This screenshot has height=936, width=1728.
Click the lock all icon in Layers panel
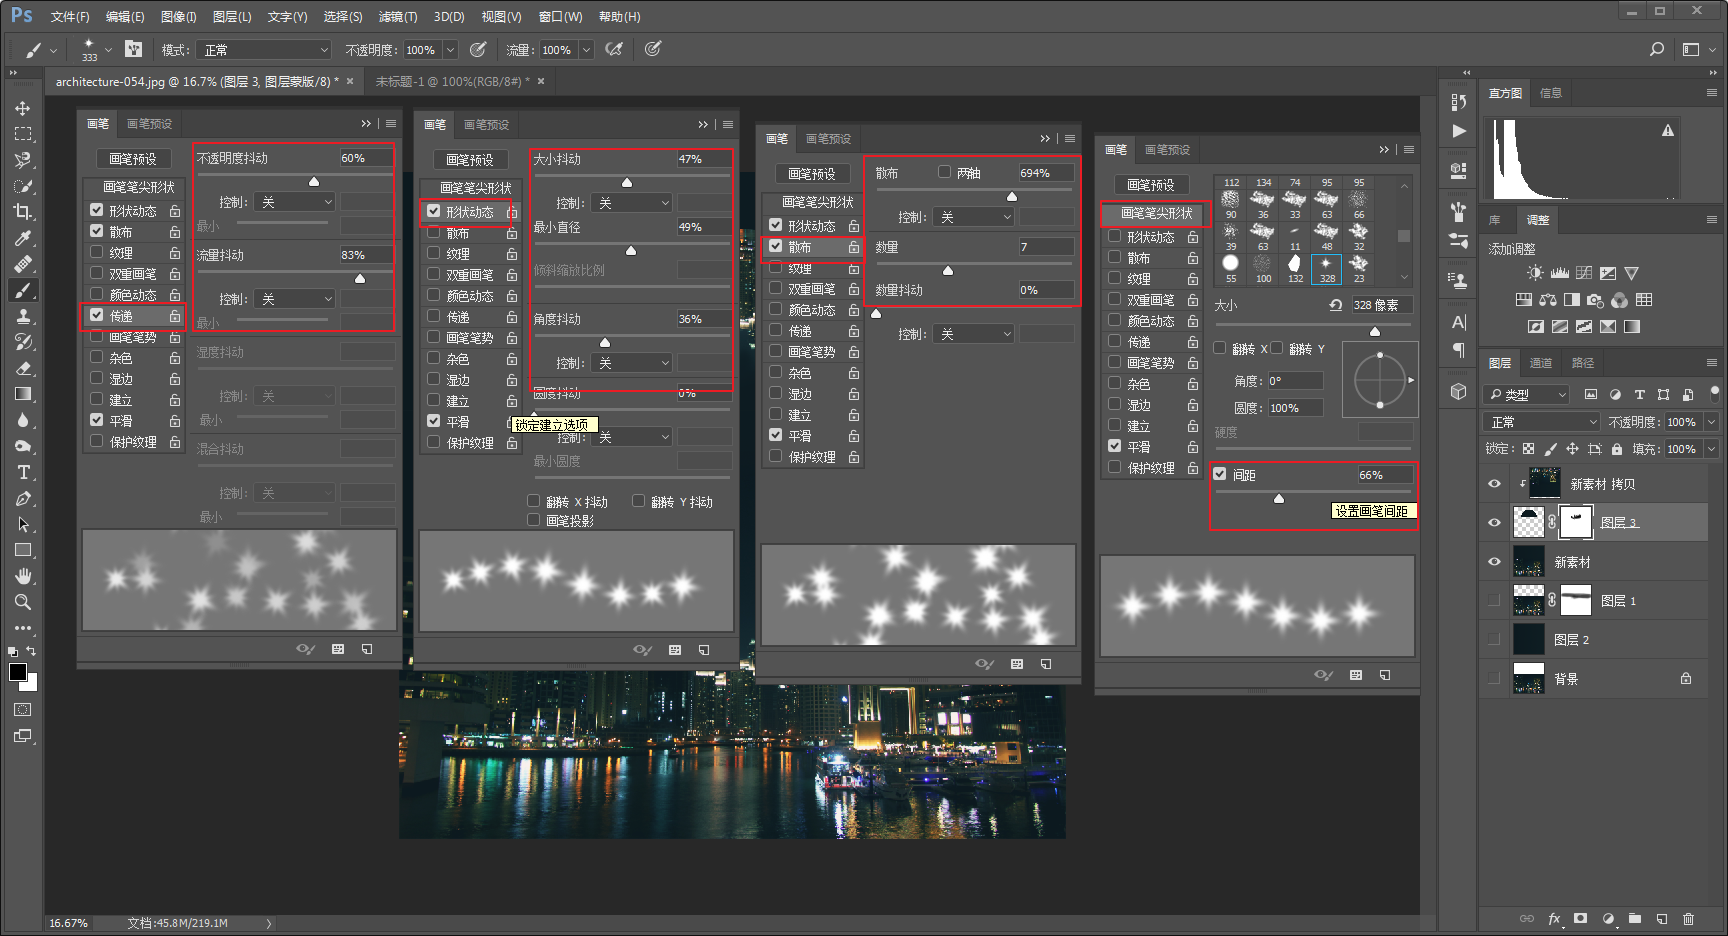click(x=1617, y=449)
